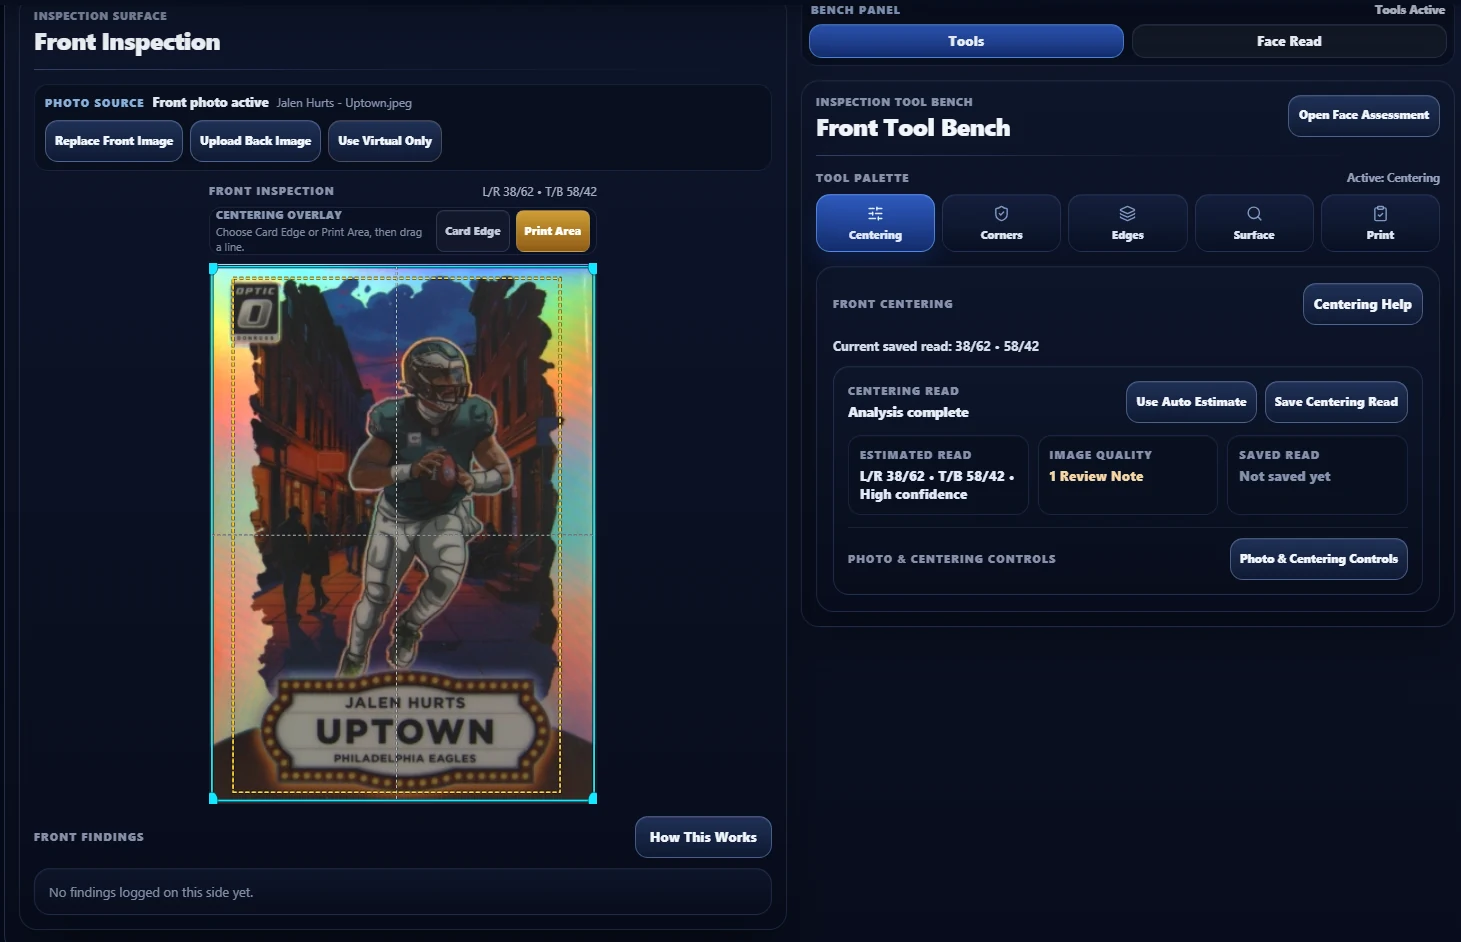Screen dimensions: 1461x942
Task: Click 'L/R 38/62 • T/B 58/42' overlay readout
Action: [x=539, y=192]
